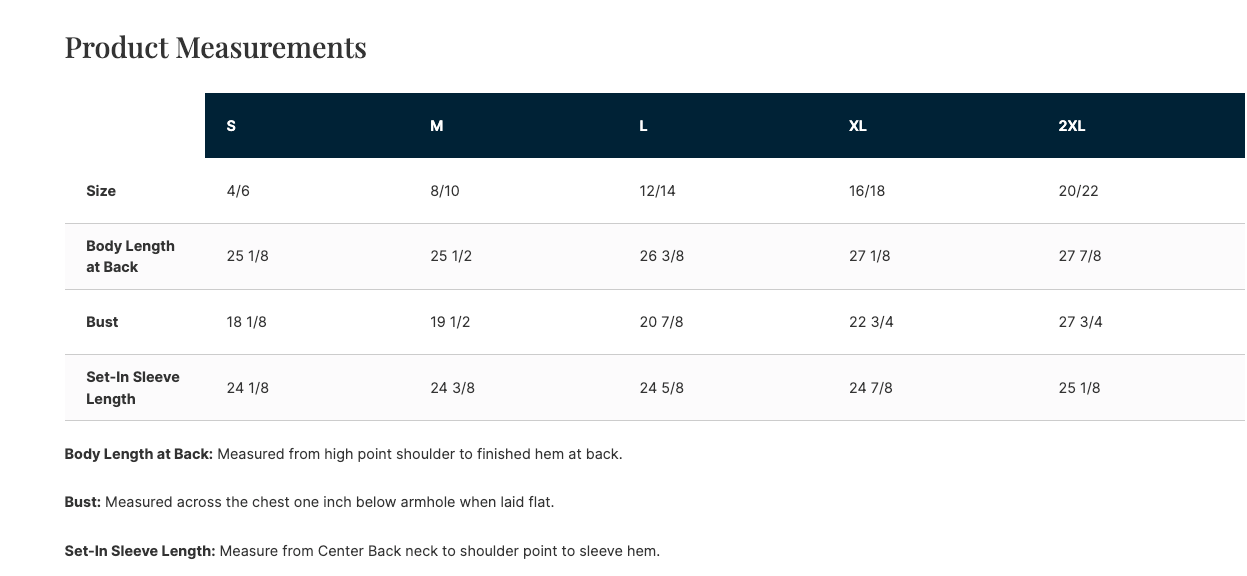
Task: Click the 12/14 size cell
Action: 658,191
